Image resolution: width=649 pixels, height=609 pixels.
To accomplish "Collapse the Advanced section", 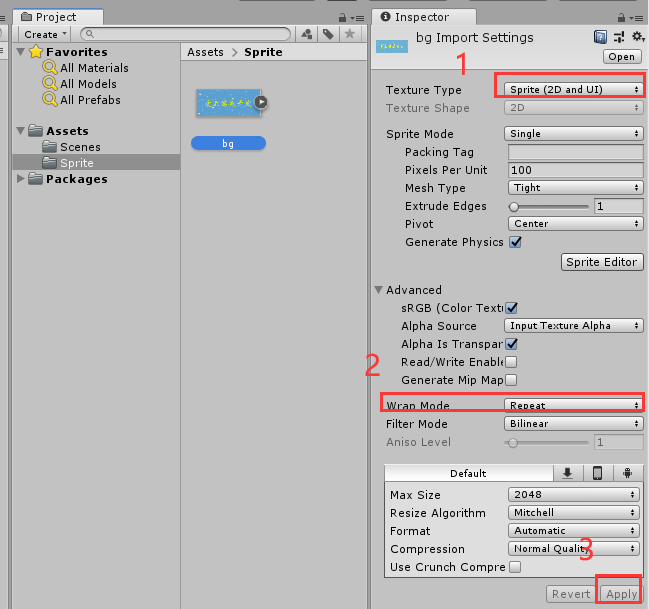I will coord(378,290).
